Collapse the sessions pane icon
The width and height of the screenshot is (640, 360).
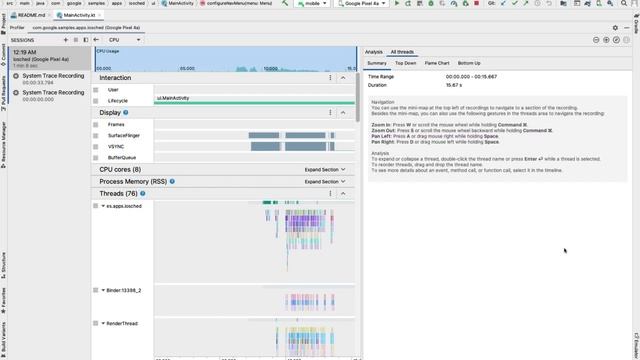click(86, 40)
